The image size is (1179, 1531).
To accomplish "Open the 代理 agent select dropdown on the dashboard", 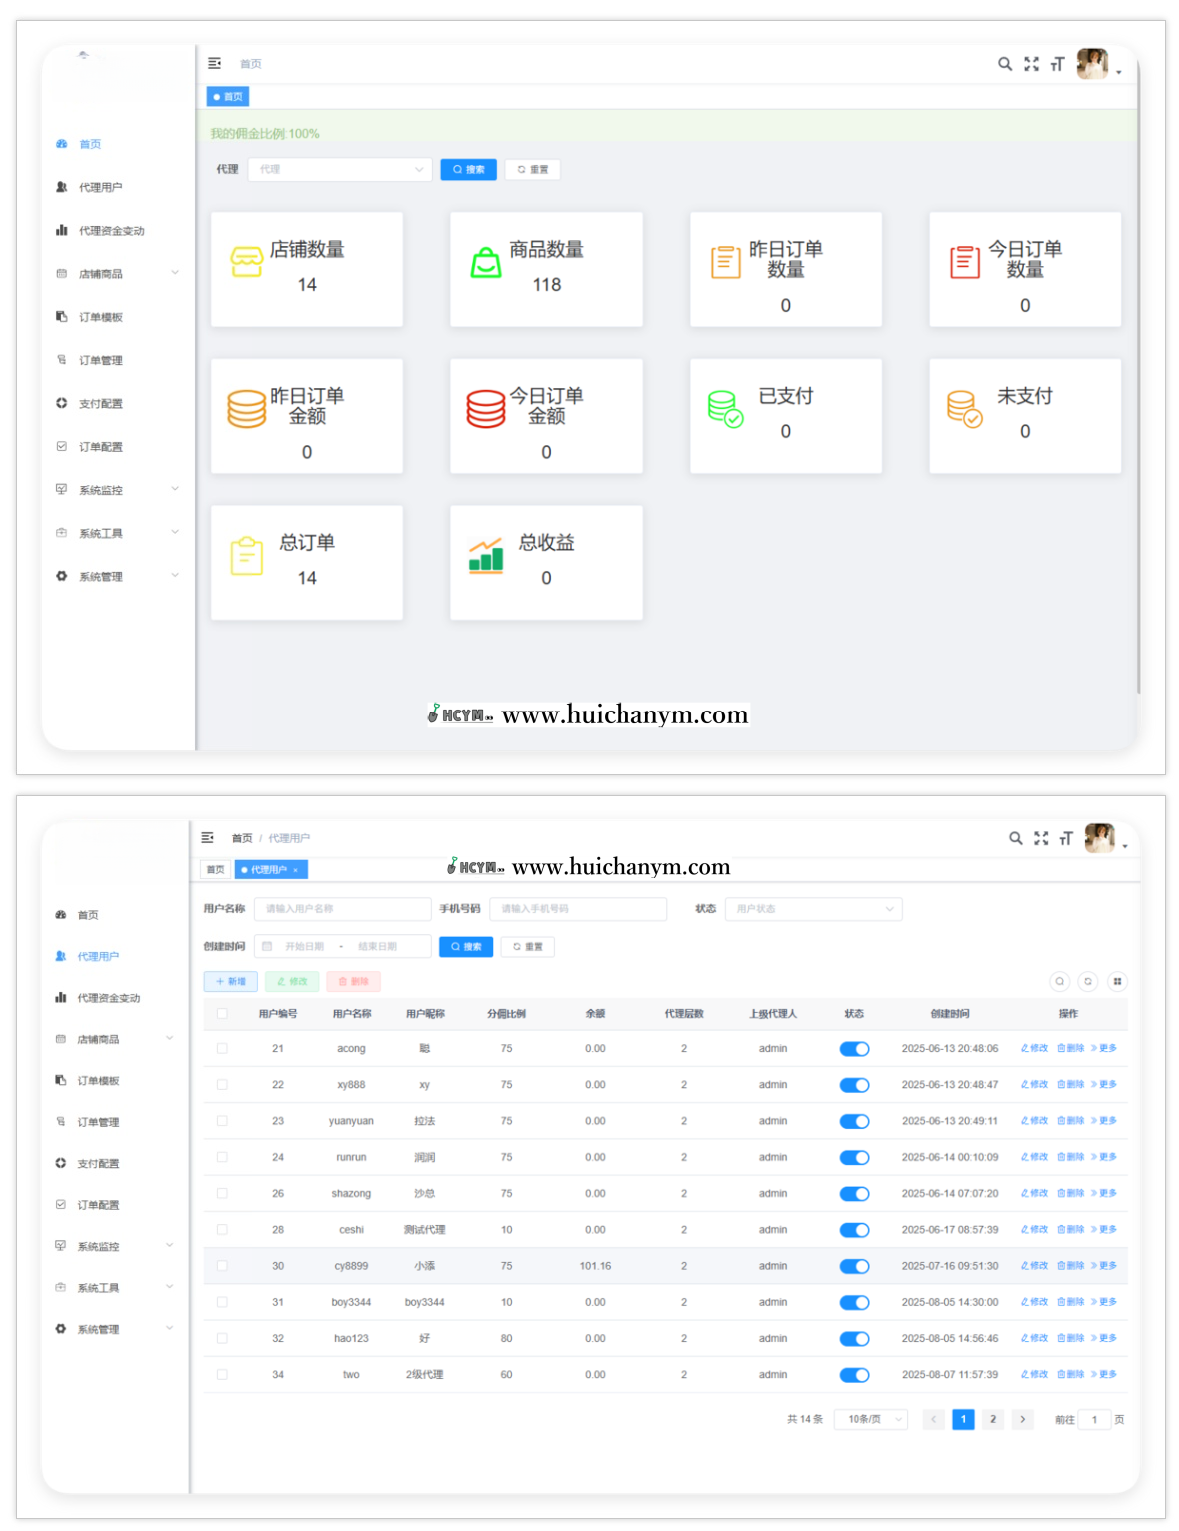I will (x=340, y=169).
